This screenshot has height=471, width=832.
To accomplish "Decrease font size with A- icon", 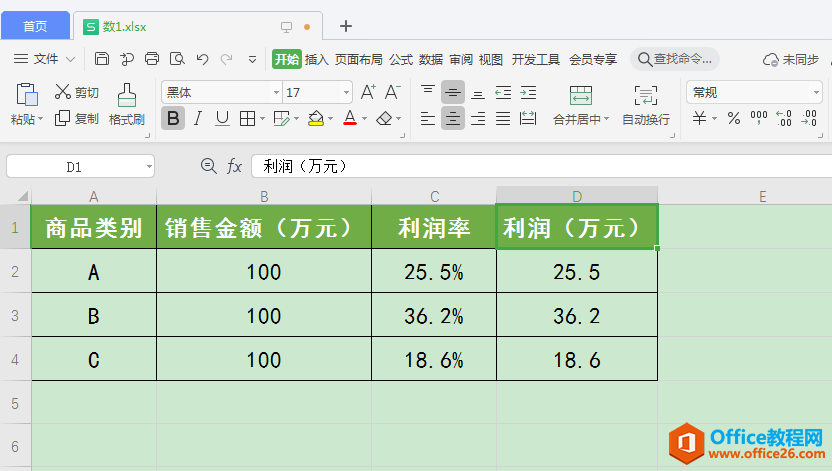I will (x=393, y=92).
